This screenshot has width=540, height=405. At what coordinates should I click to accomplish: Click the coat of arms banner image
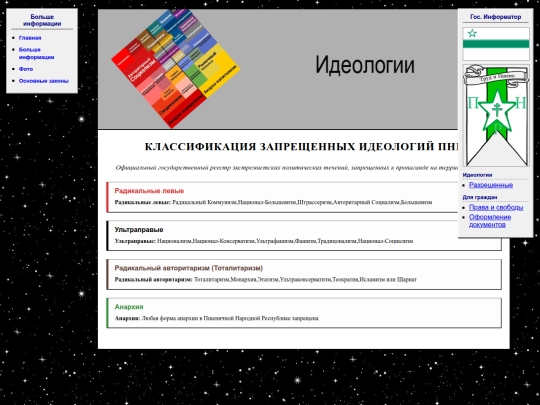click(496, 115)
